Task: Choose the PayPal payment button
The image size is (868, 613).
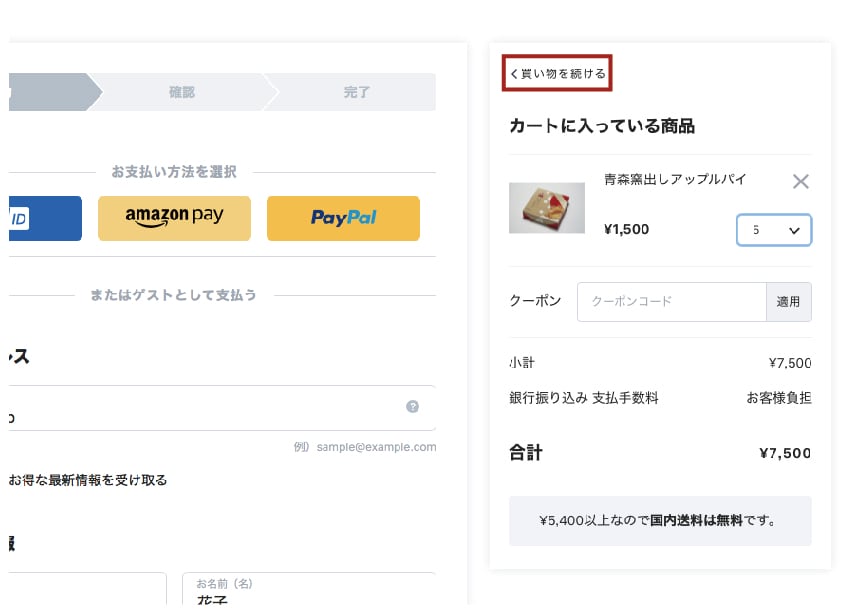Action: click(343, 218)
